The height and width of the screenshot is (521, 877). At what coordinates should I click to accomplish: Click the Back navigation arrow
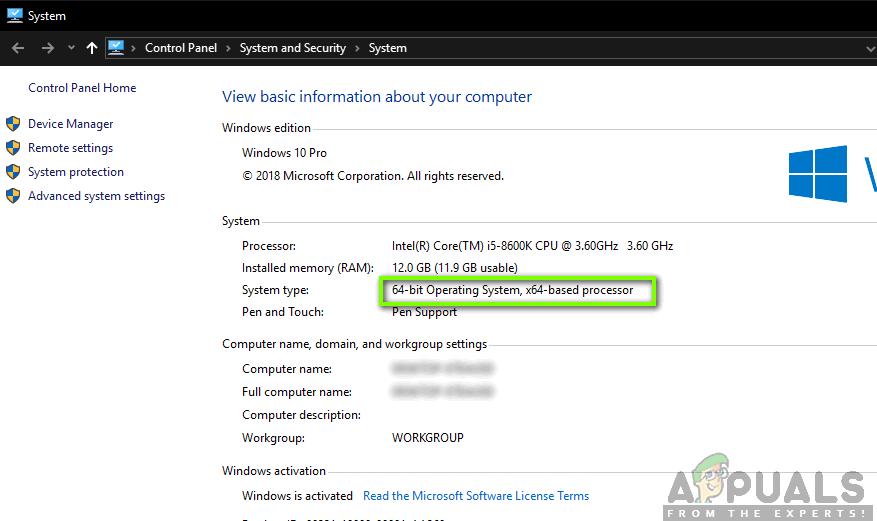(x=18, y=48)
